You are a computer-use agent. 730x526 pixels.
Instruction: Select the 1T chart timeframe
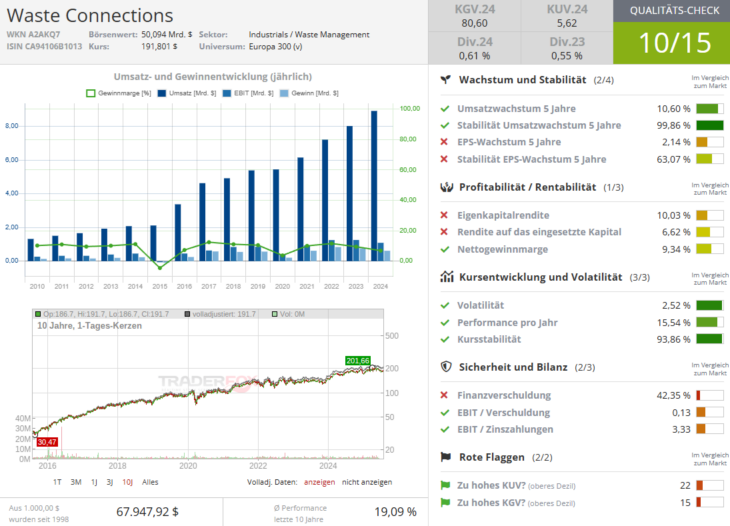pos(57,482)
